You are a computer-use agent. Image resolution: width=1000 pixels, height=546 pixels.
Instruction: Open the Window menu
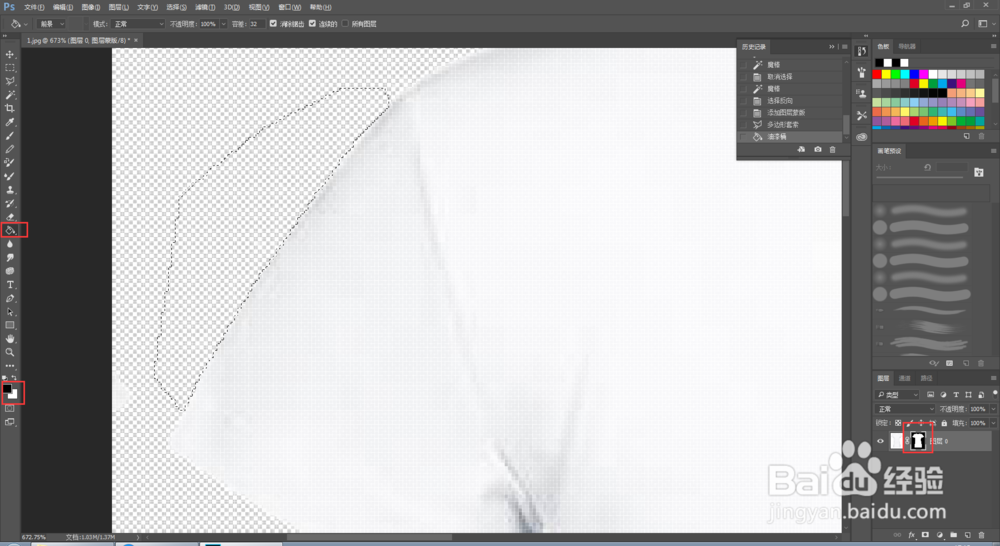[290, 7]
